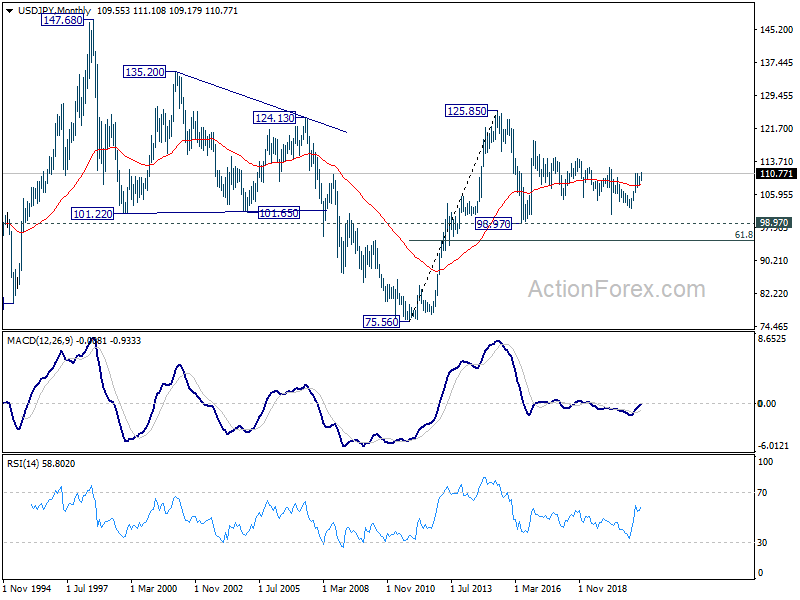Click the 101.650 support label
This screenshot has height=600, width=800.
tap(278, 213)
